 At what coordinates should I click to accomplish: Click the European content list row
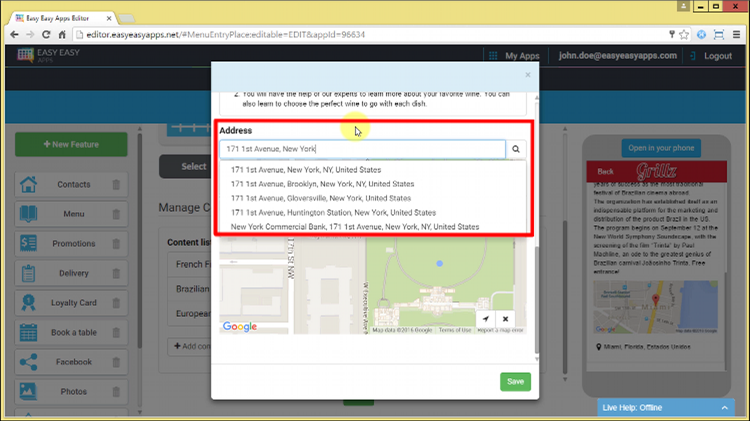(x=190, y=314)
